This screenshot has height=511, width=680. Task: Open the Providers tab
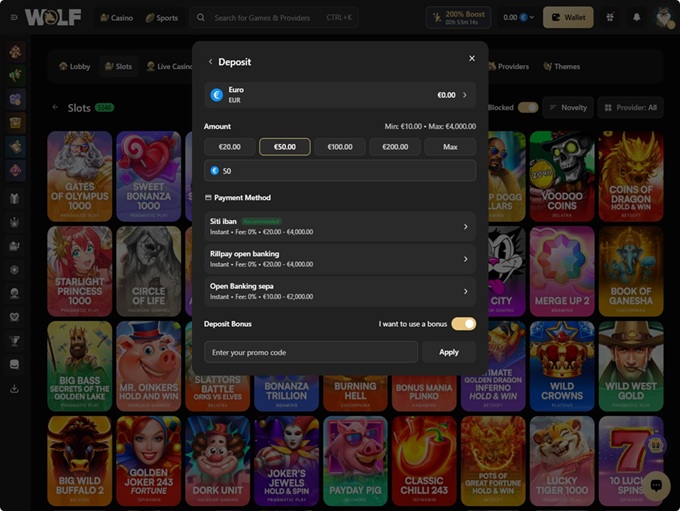pos(508,66)
